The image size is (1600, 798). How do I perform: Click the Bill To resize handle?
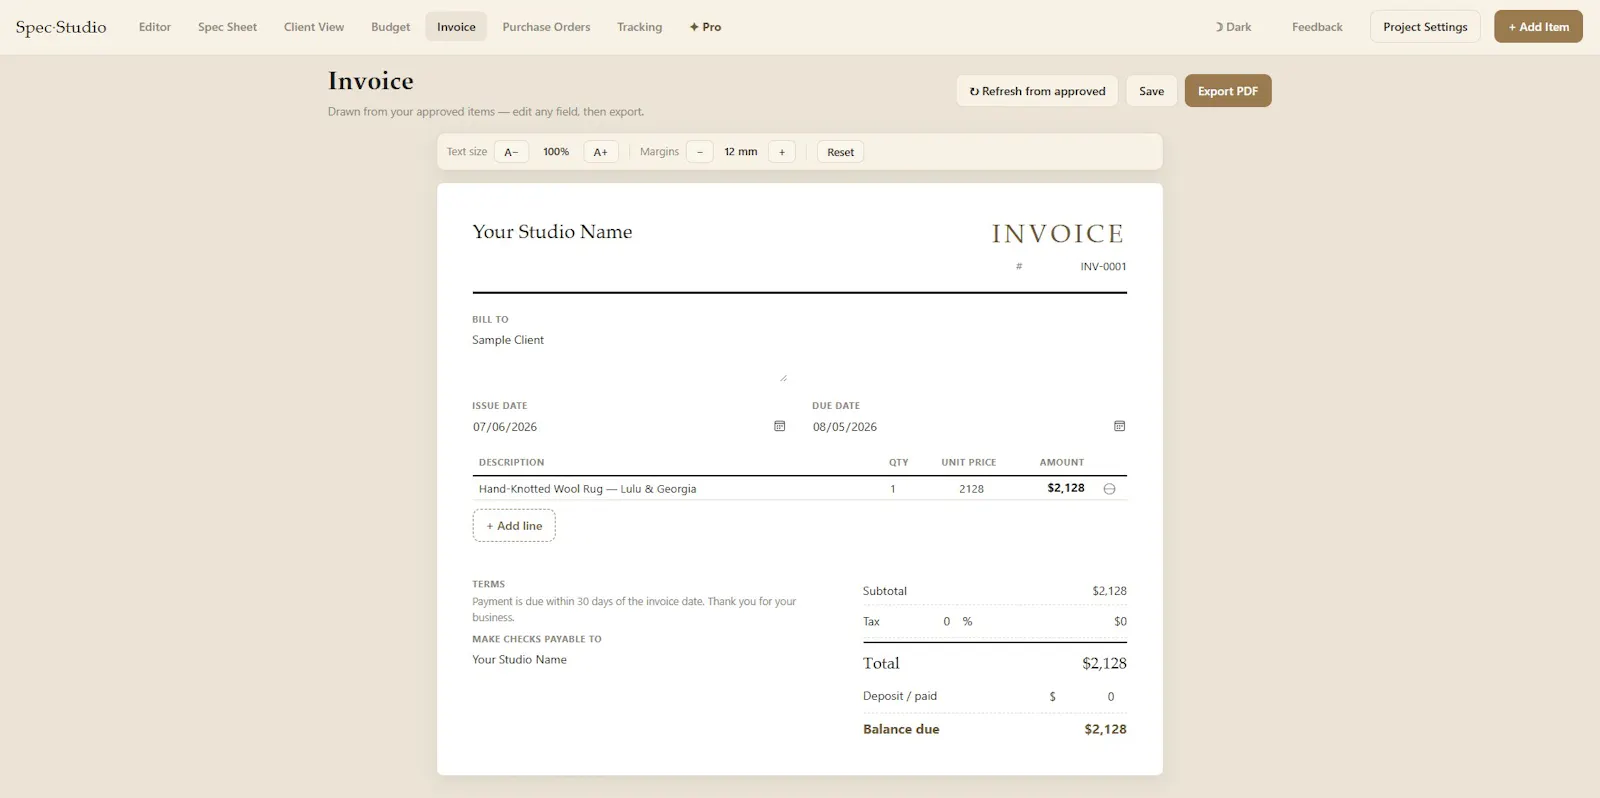[783, 378]
